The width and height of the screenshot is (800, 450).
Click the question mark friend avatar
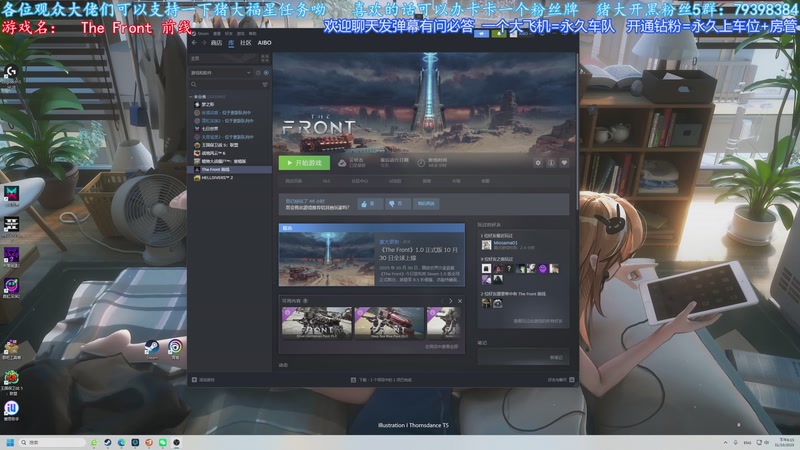[509, 268]
